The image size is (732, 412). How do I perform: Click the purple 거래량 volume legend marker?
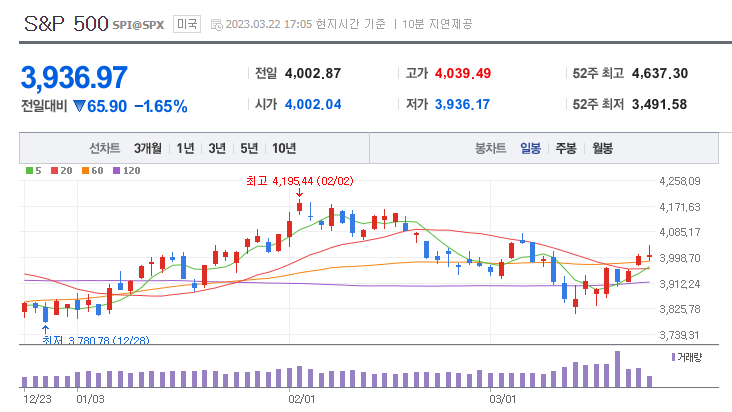(x=673, y=357)
